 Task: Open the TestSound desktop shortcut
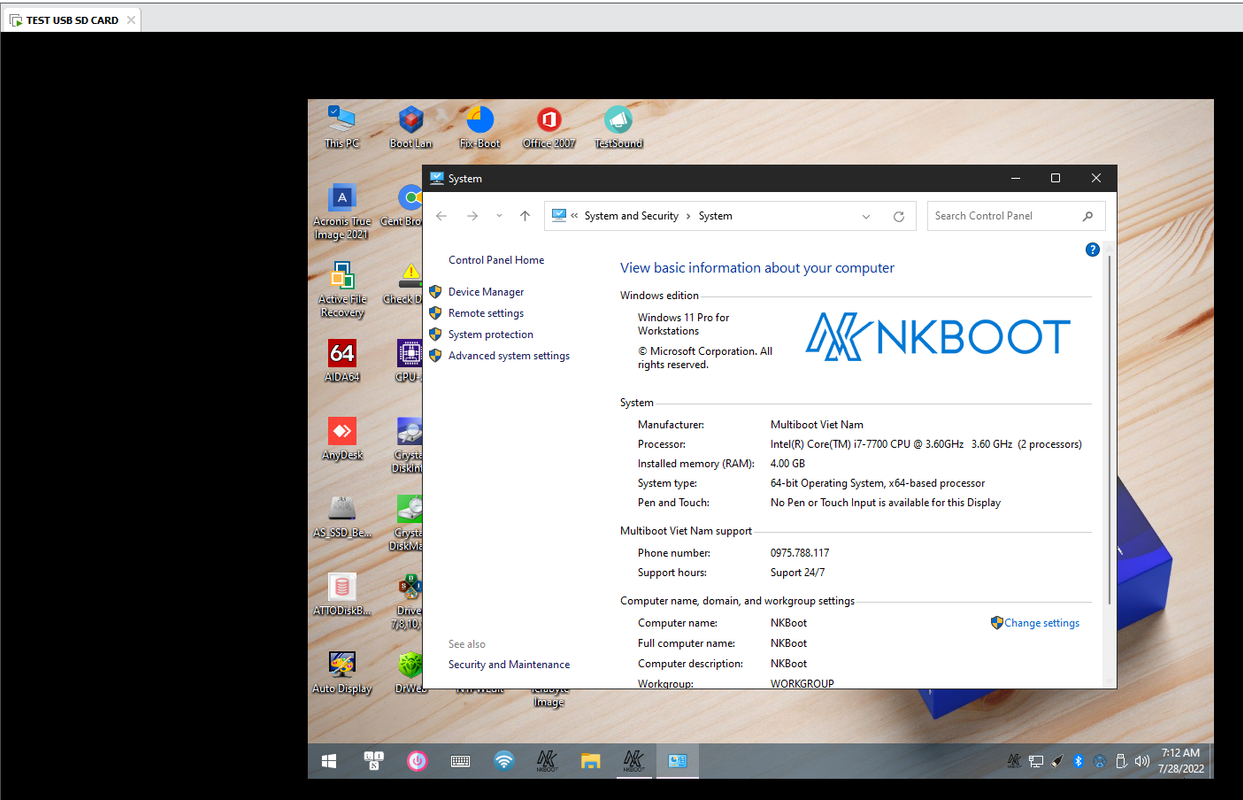(x=618, y=127)
